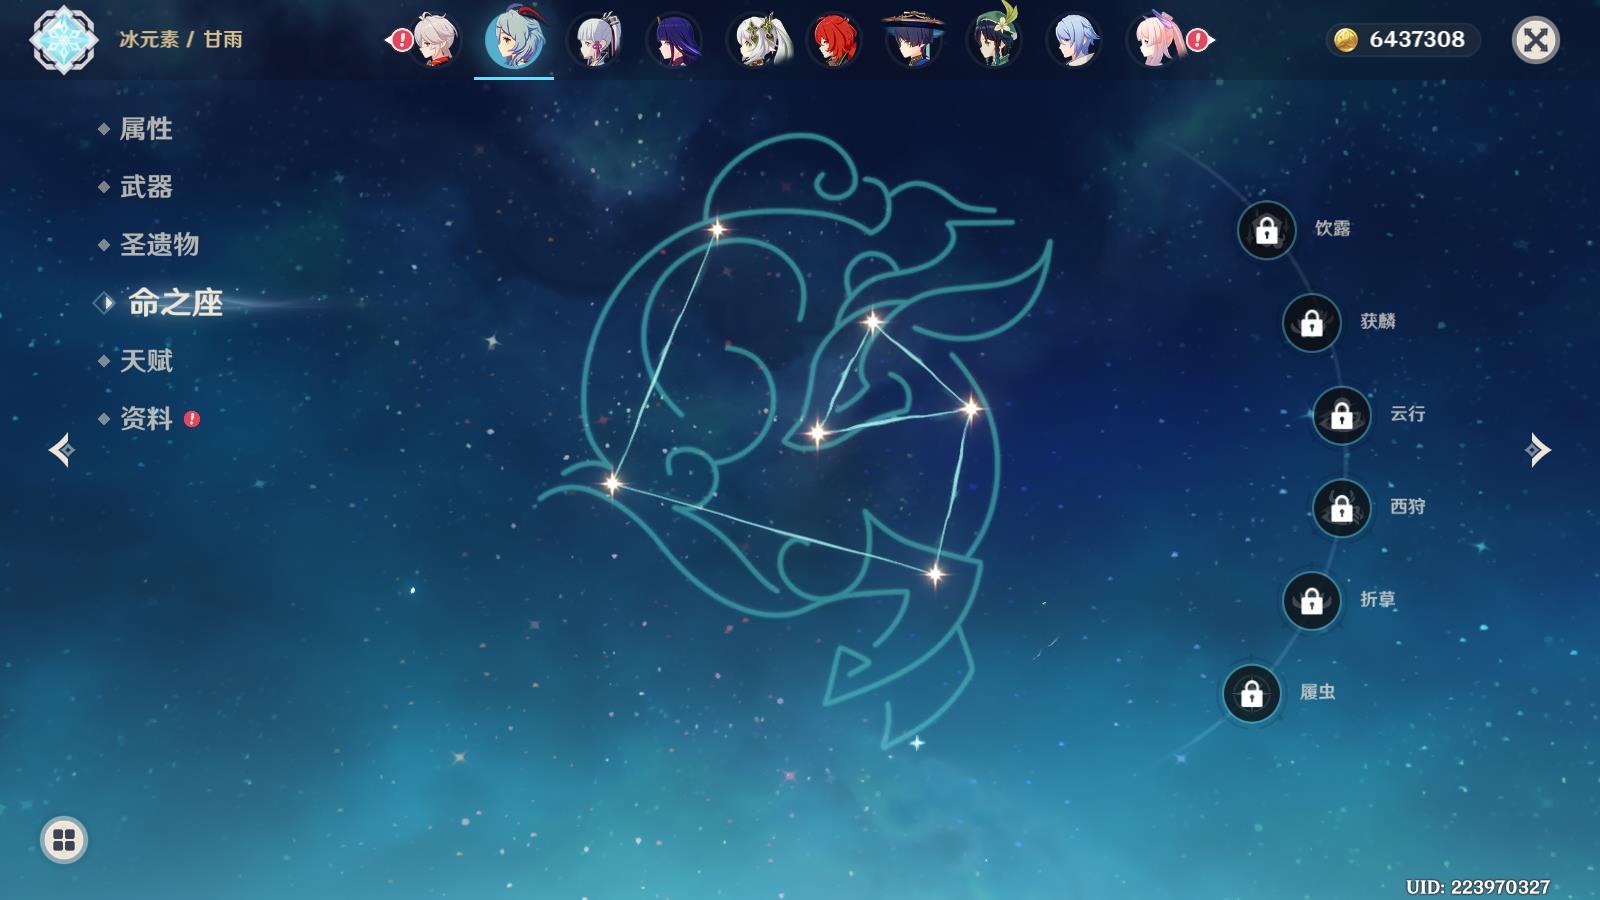Click the 西狩 locked constellation node
The image size is (1600, 900).
1342,508
